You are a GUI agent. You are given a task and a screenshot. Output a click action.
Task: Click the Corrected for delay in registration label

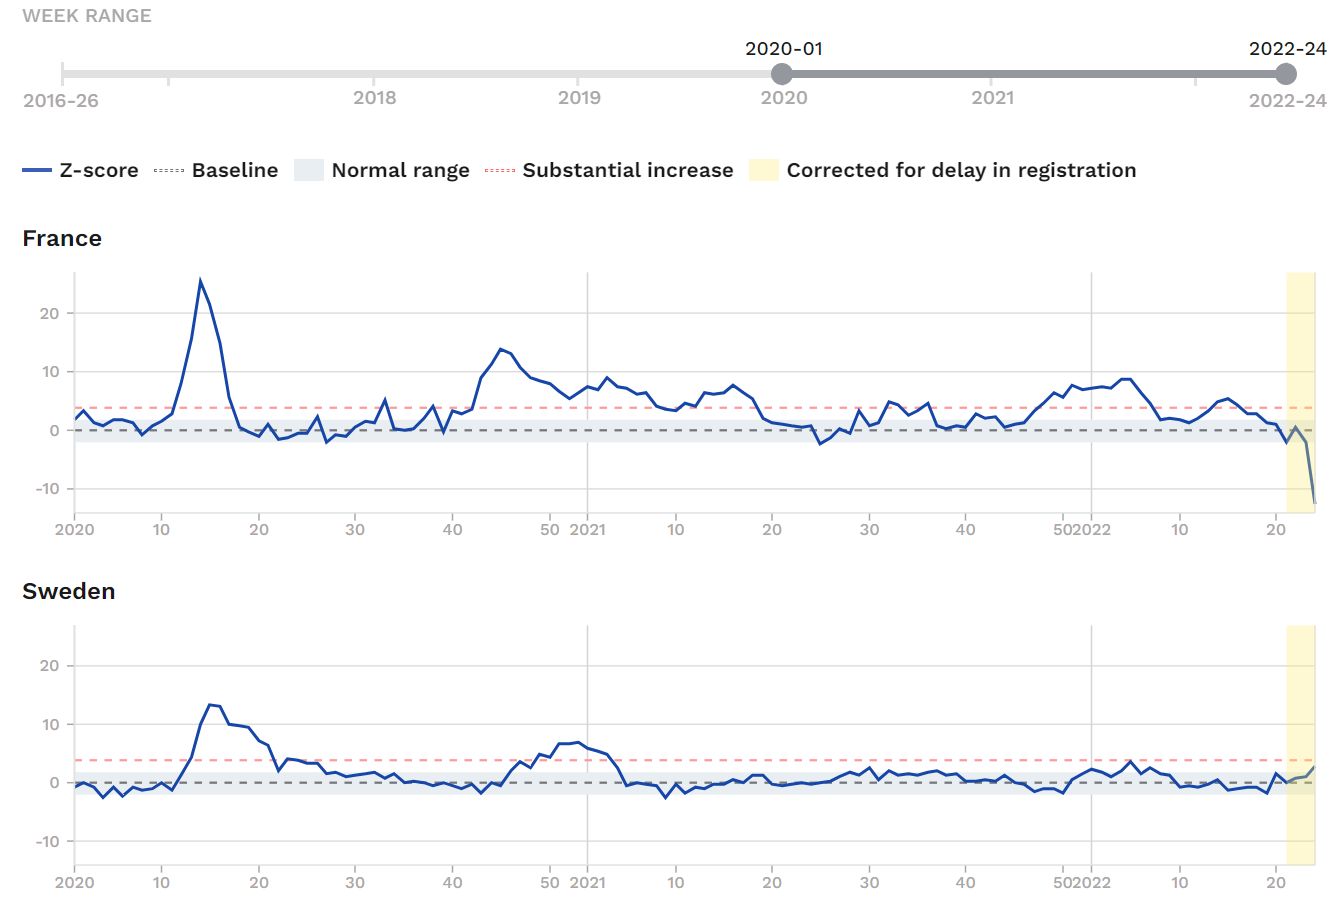click(x=961, y=171)
